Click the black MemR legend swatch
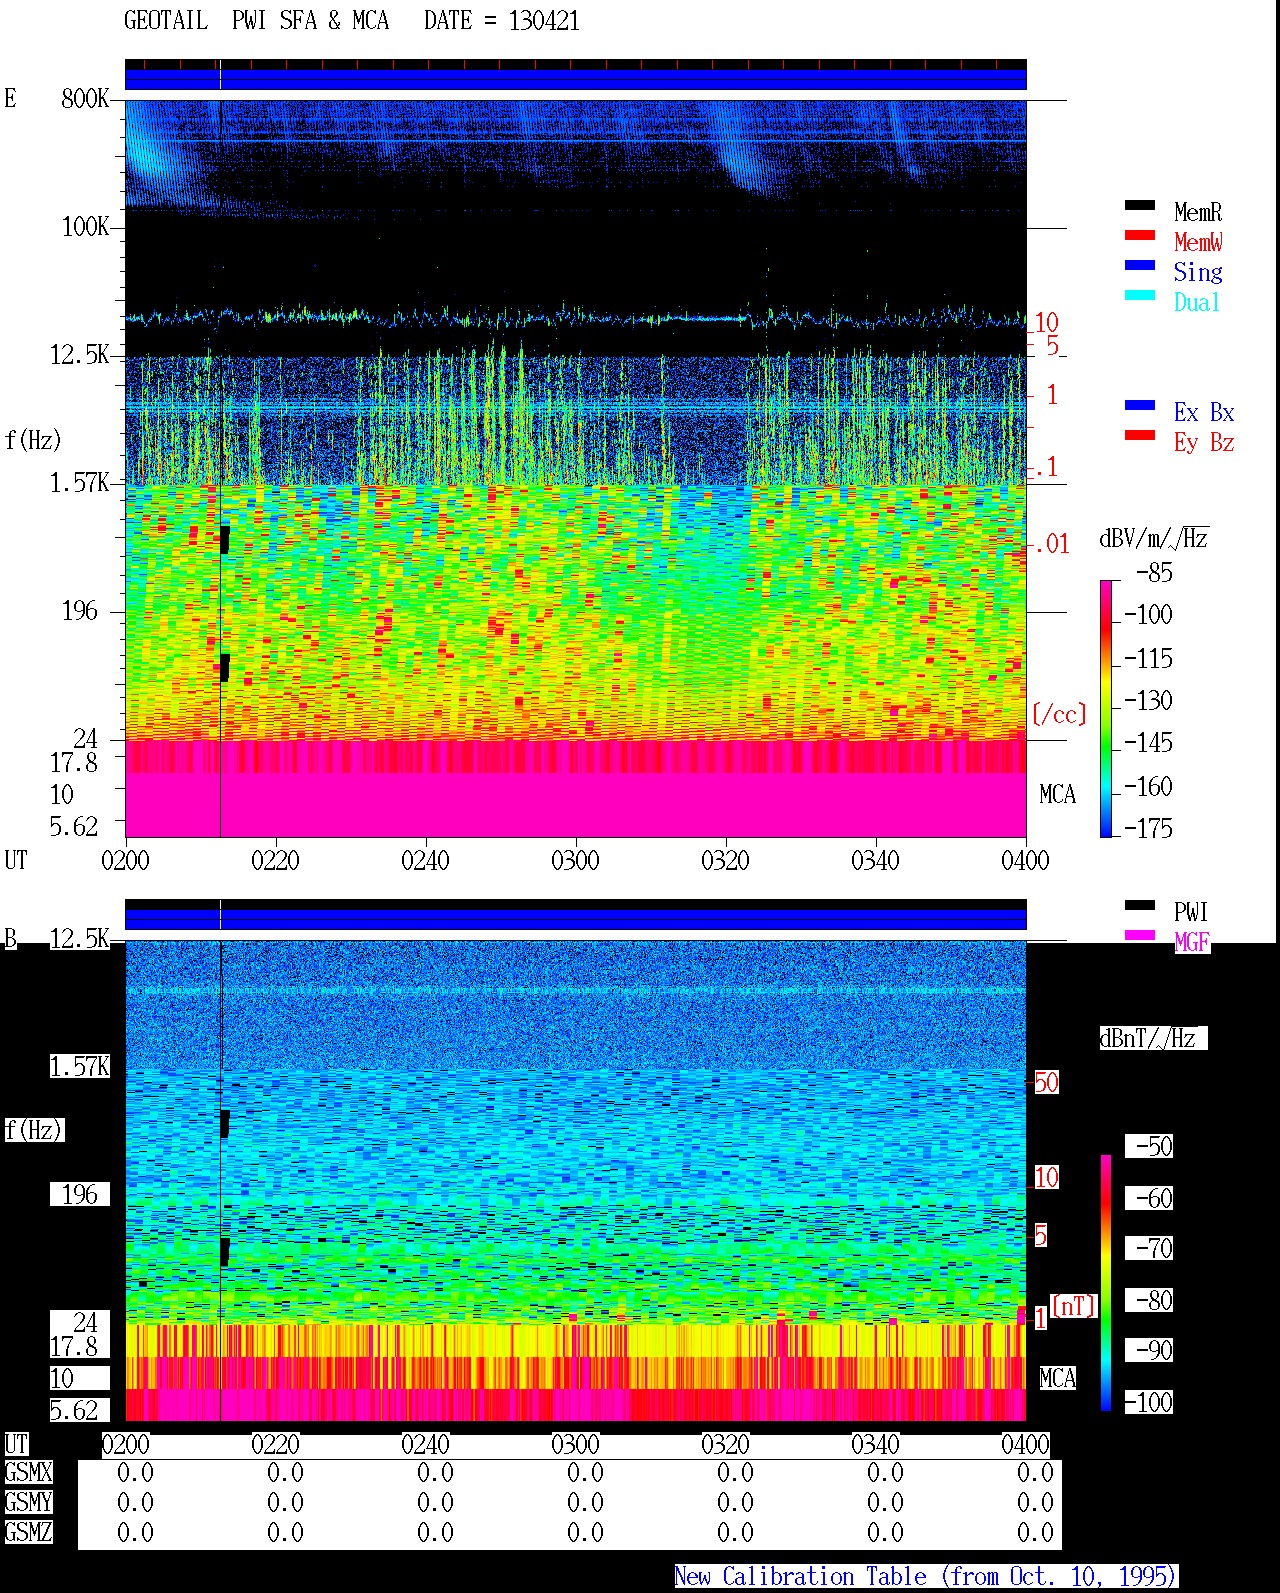 1139,205
